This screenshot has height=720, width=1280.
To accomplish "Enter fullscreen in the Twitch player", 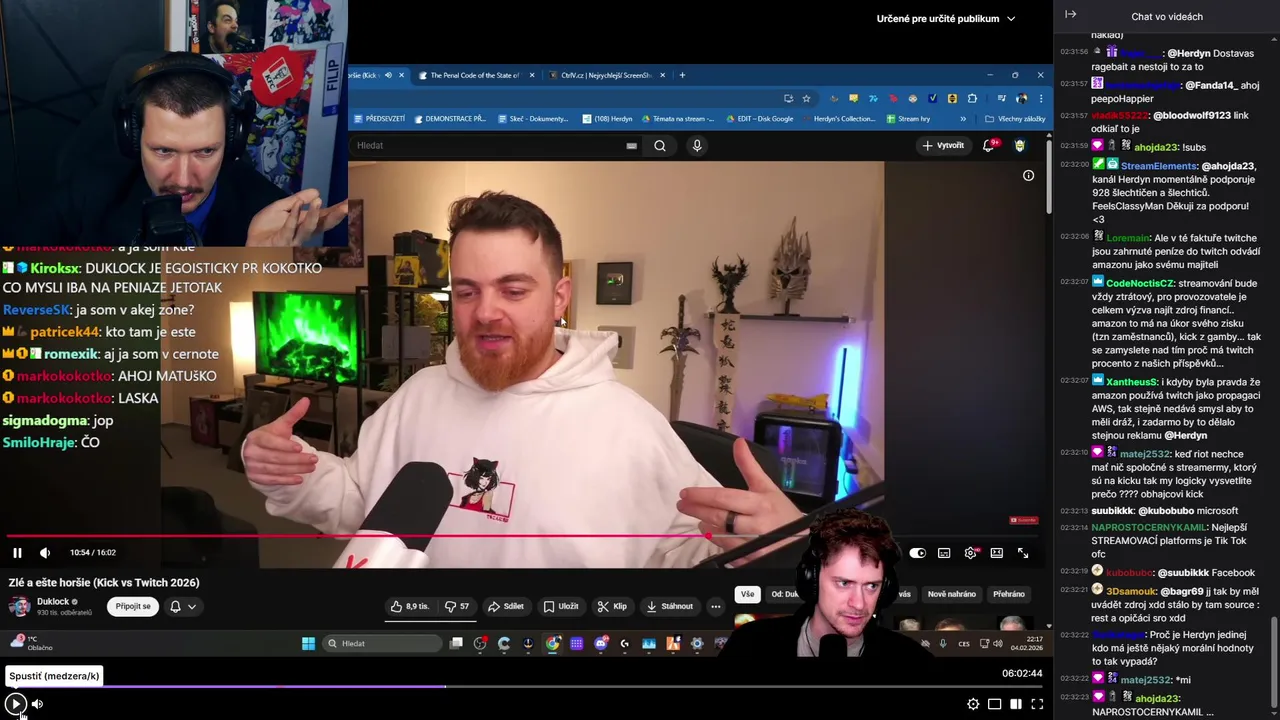I will pyautogui.click(x=1037, y=704).
